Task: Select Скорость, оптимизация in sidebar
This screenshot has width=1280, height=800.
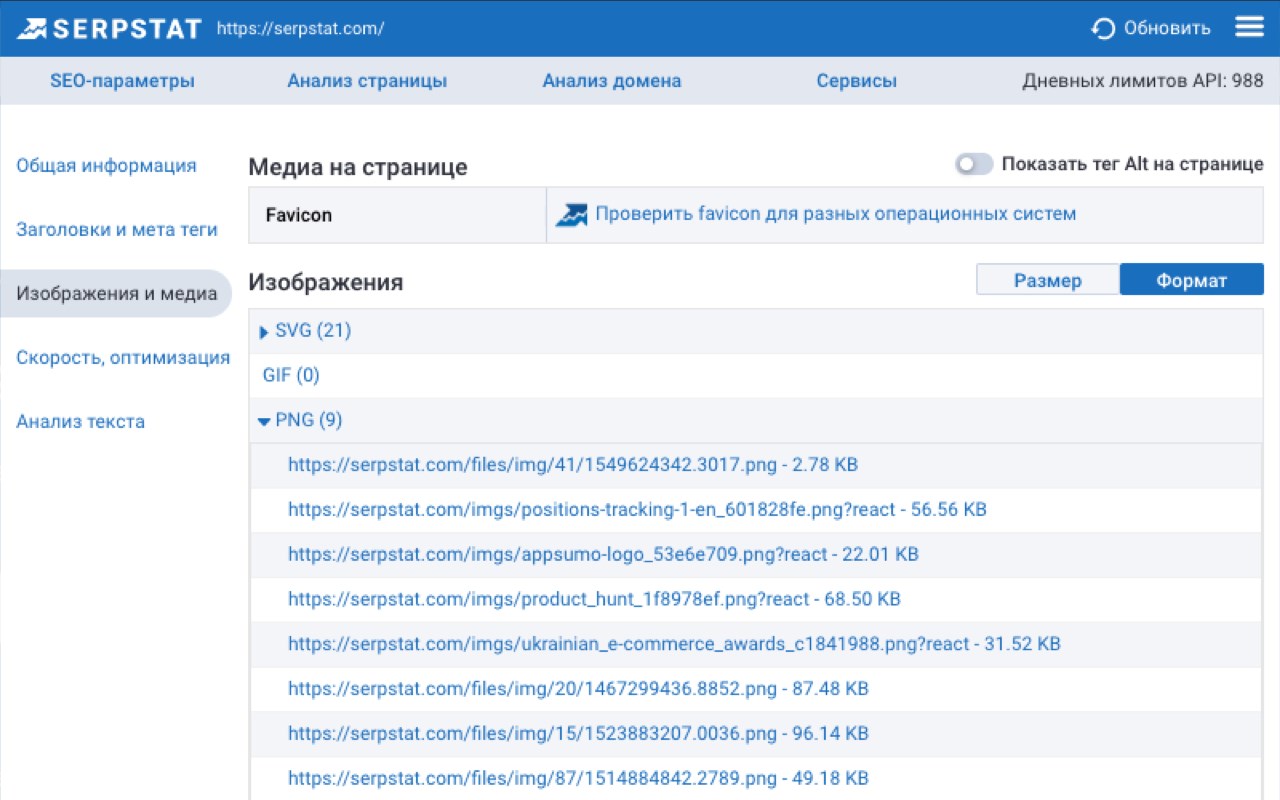Action: tap(123, 358)
